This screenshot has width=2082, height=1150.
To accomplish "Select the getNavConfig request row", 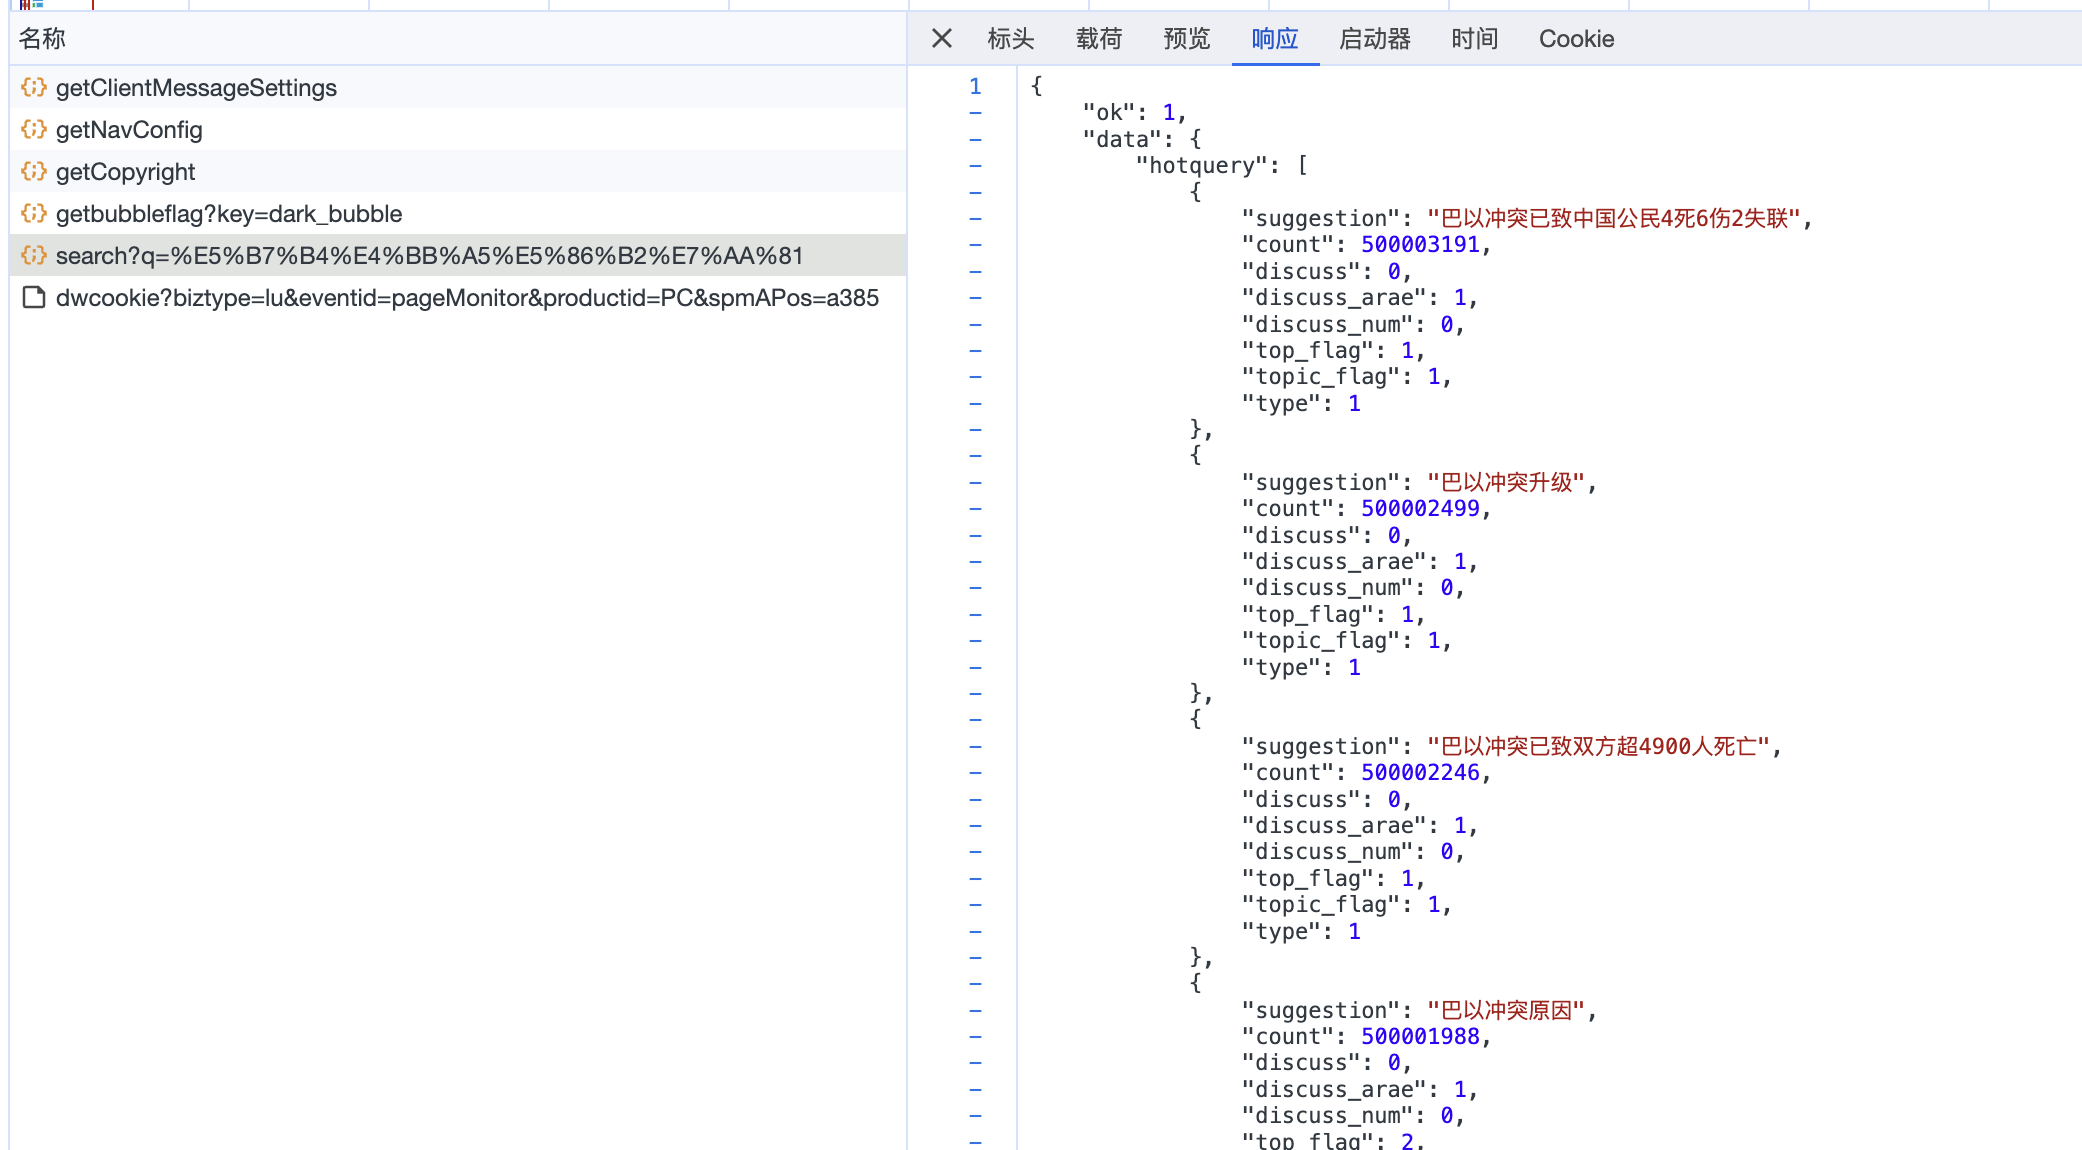I will (x=129, y=130).
